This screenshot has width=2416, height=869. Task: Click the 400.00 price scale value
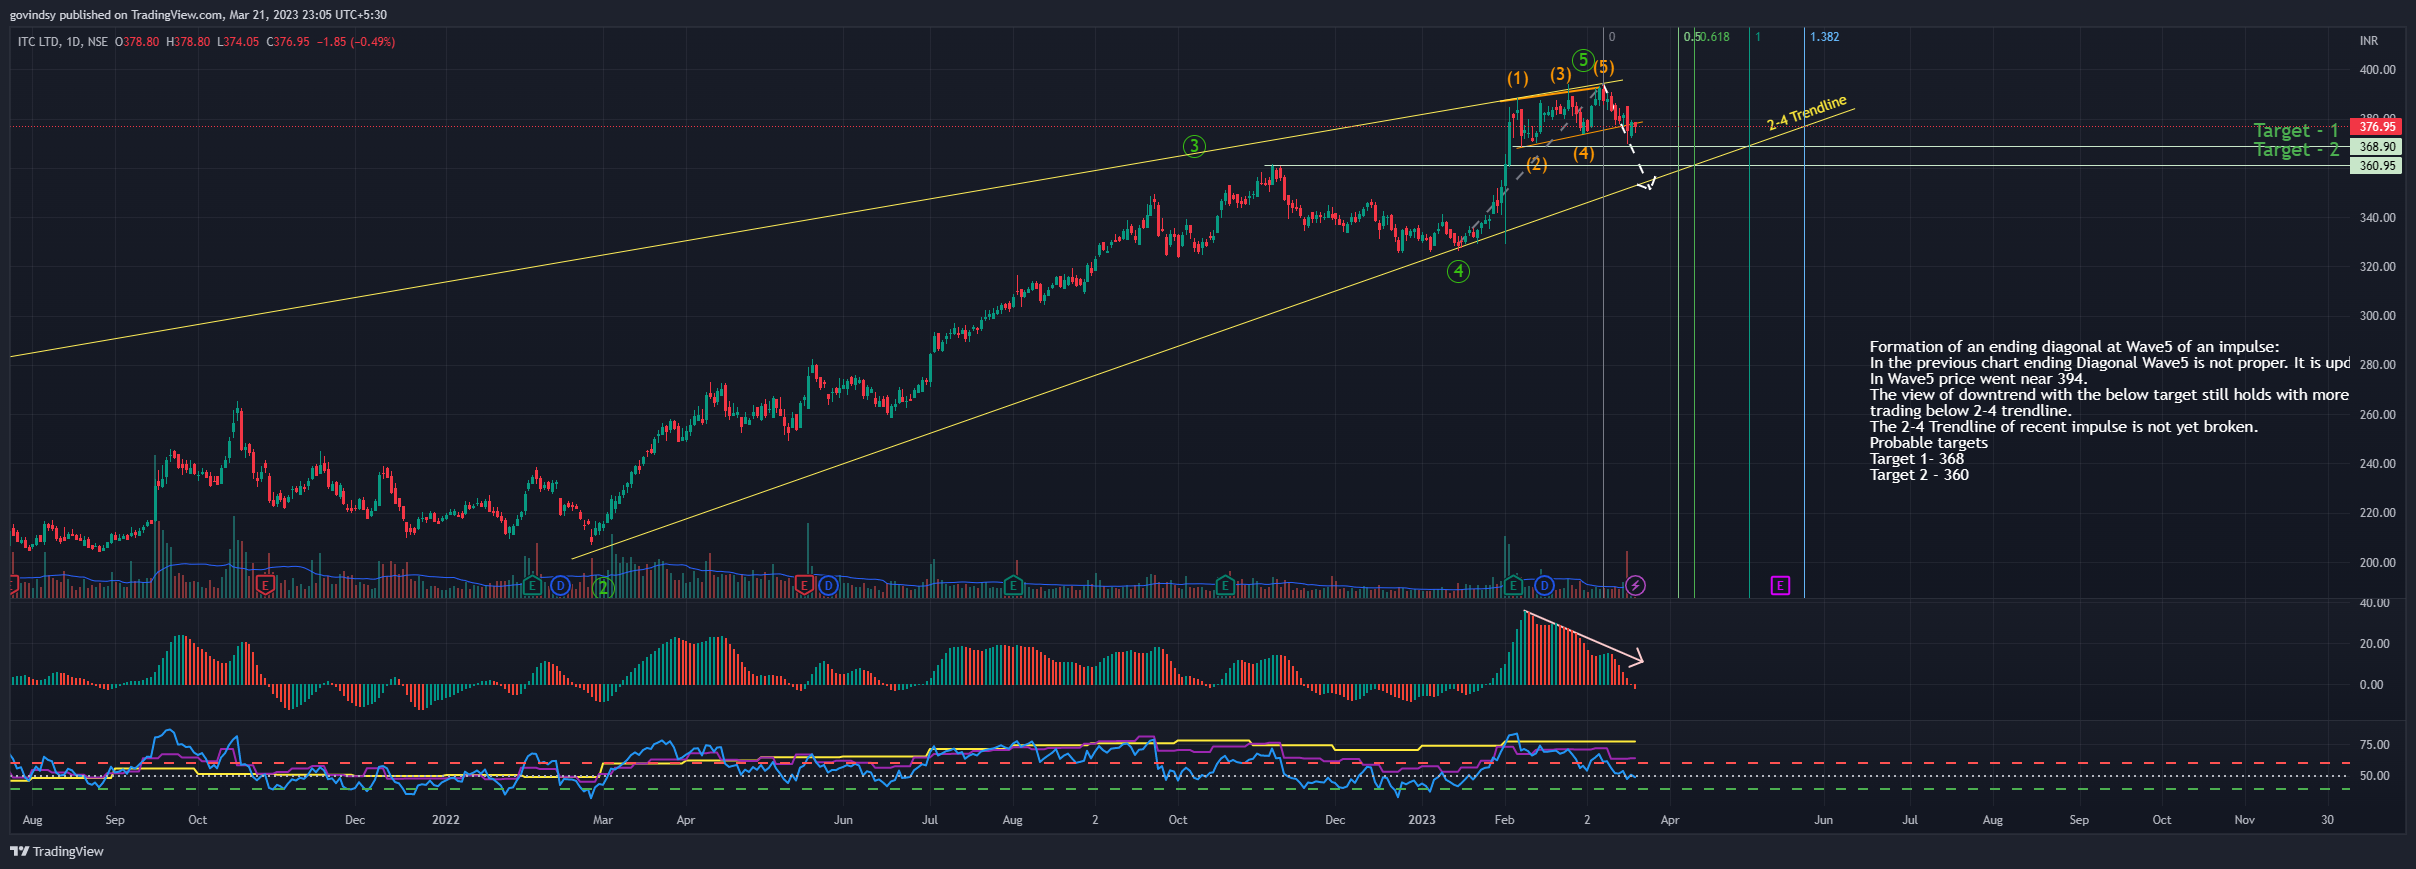[2377, 70]
